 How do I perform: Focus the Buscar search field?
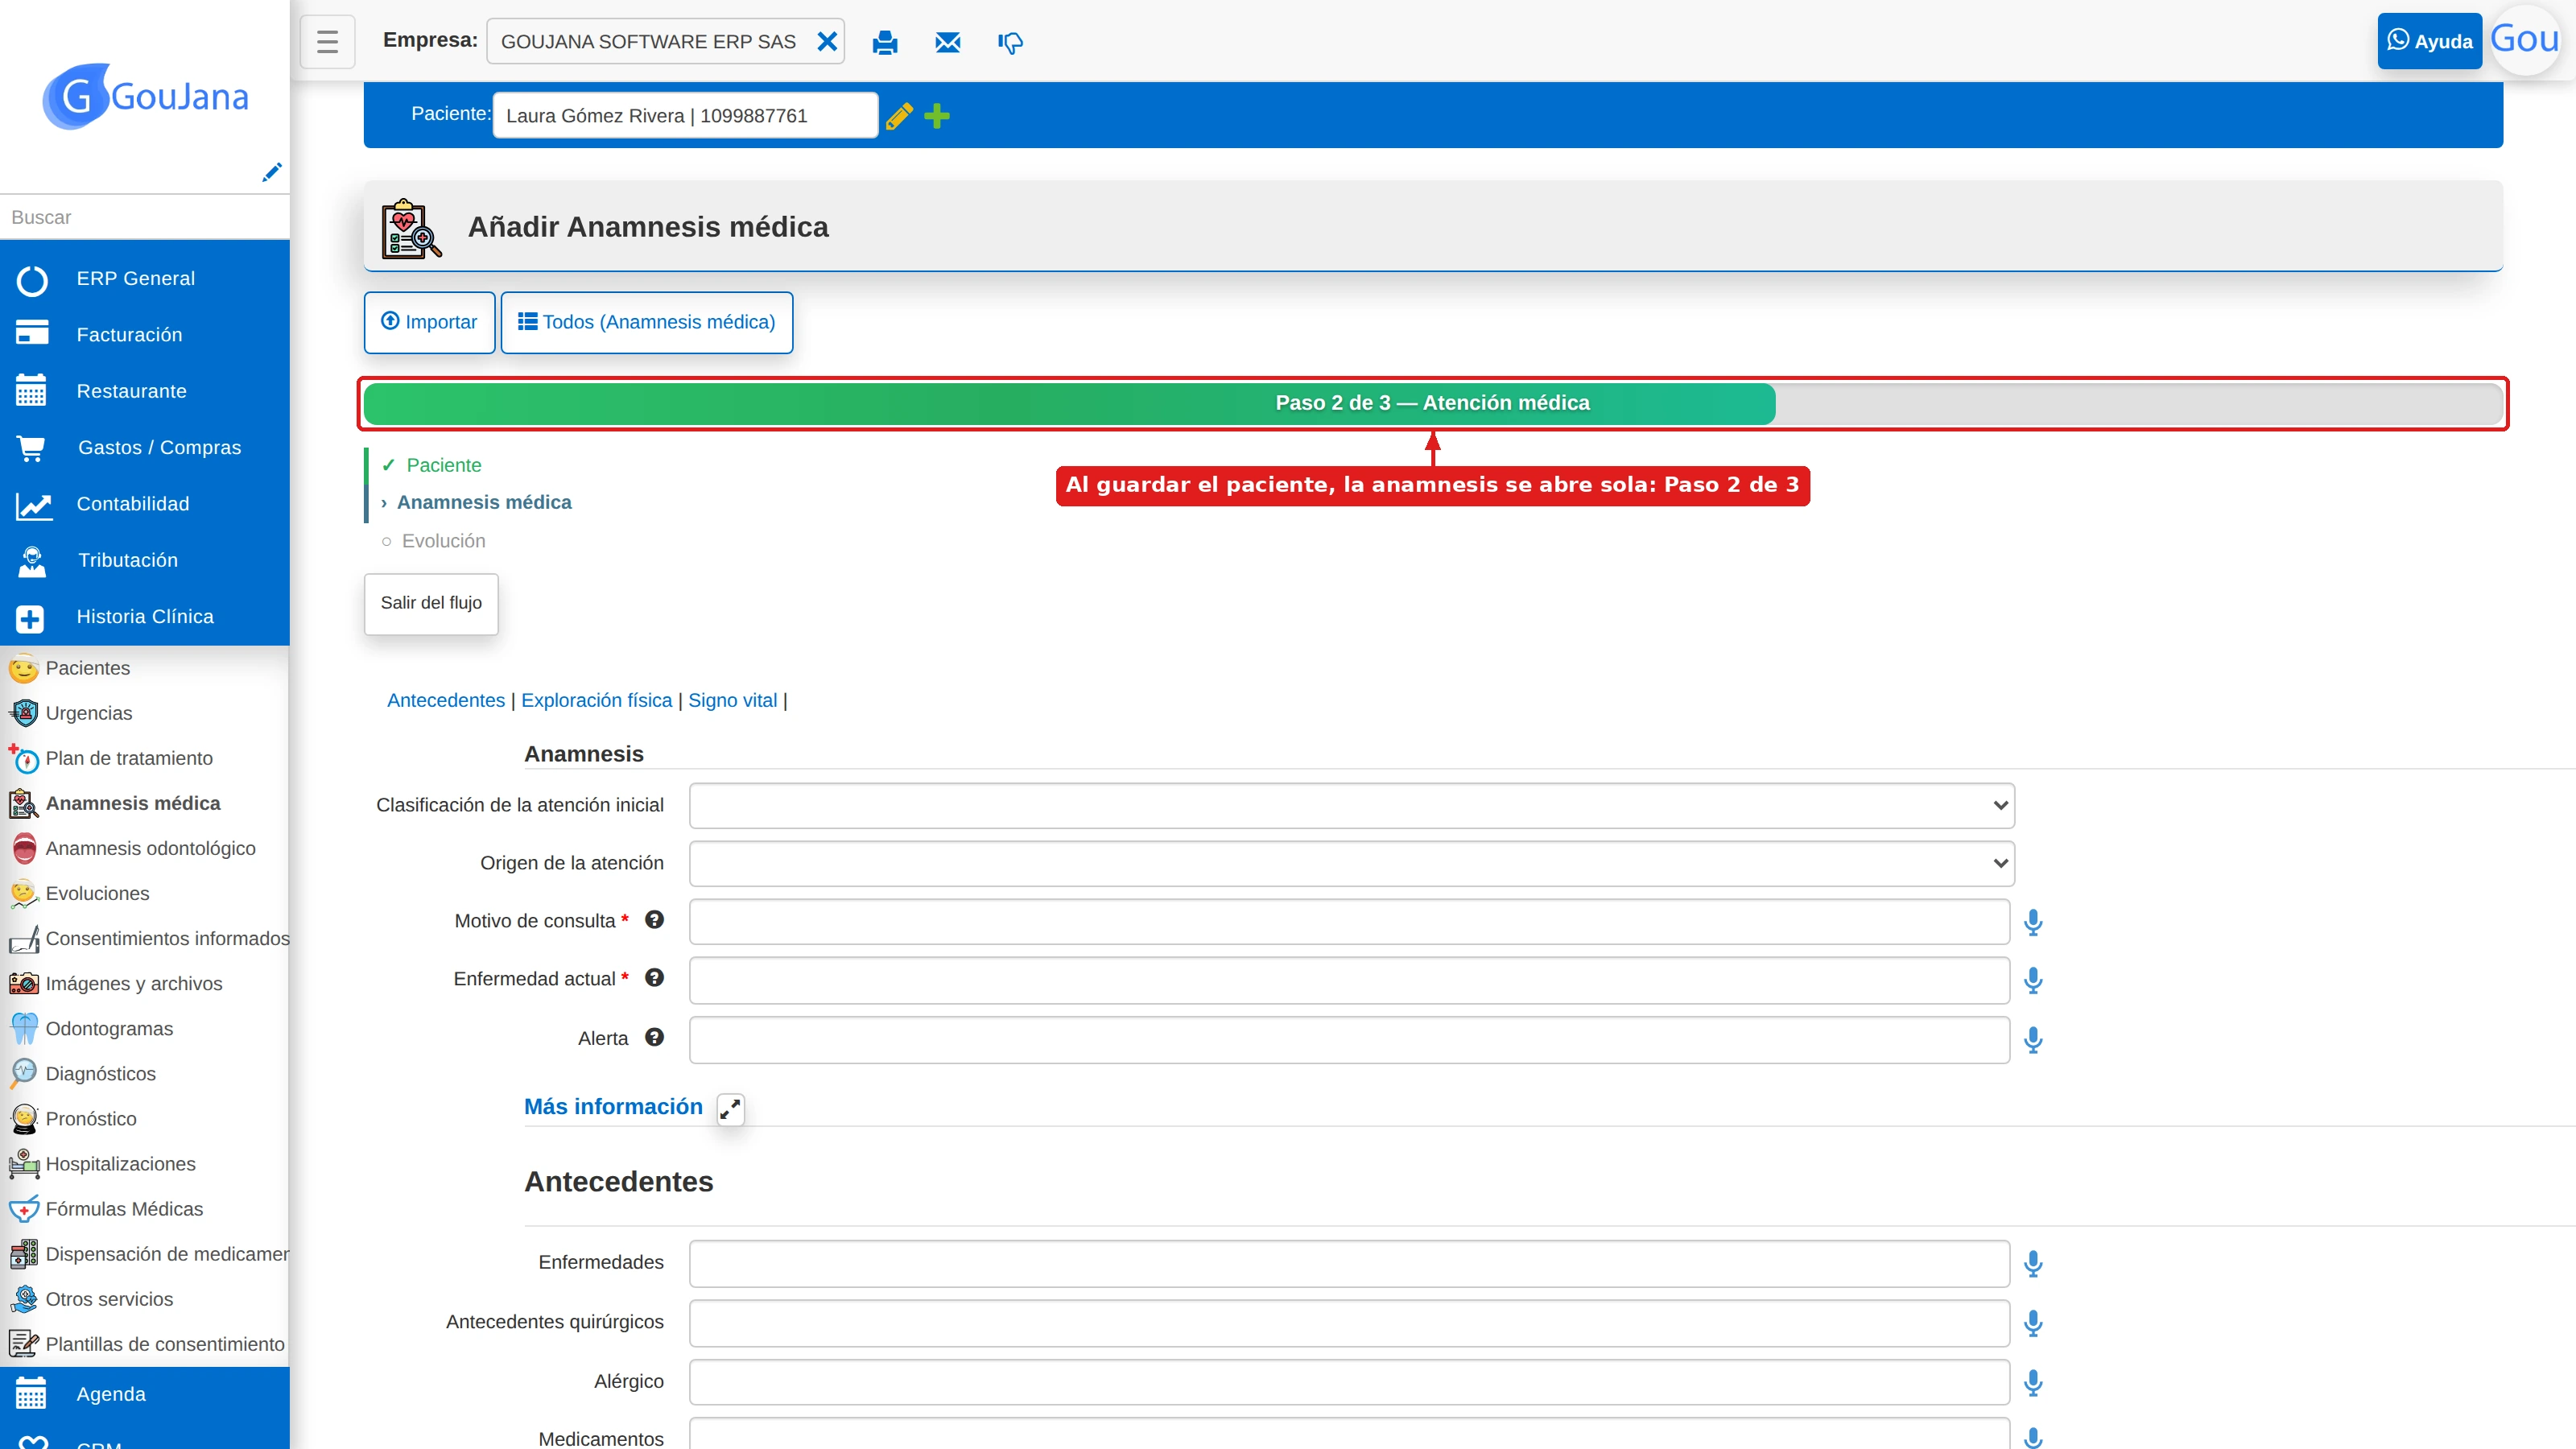pos(145,217)
